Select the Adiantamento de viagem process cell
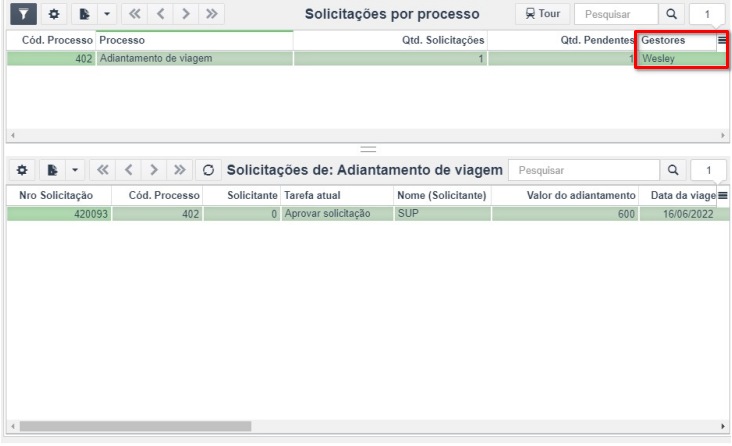 coord(194,58)
